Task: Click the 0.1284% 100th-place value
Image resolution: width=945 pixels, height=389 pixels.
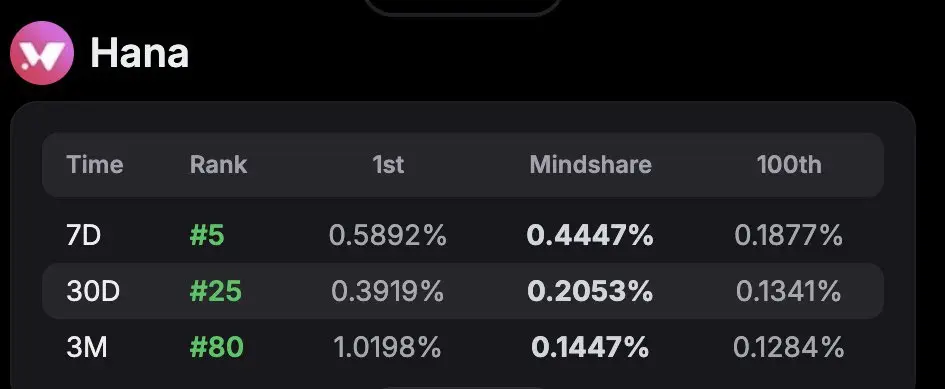Action: 788,347
